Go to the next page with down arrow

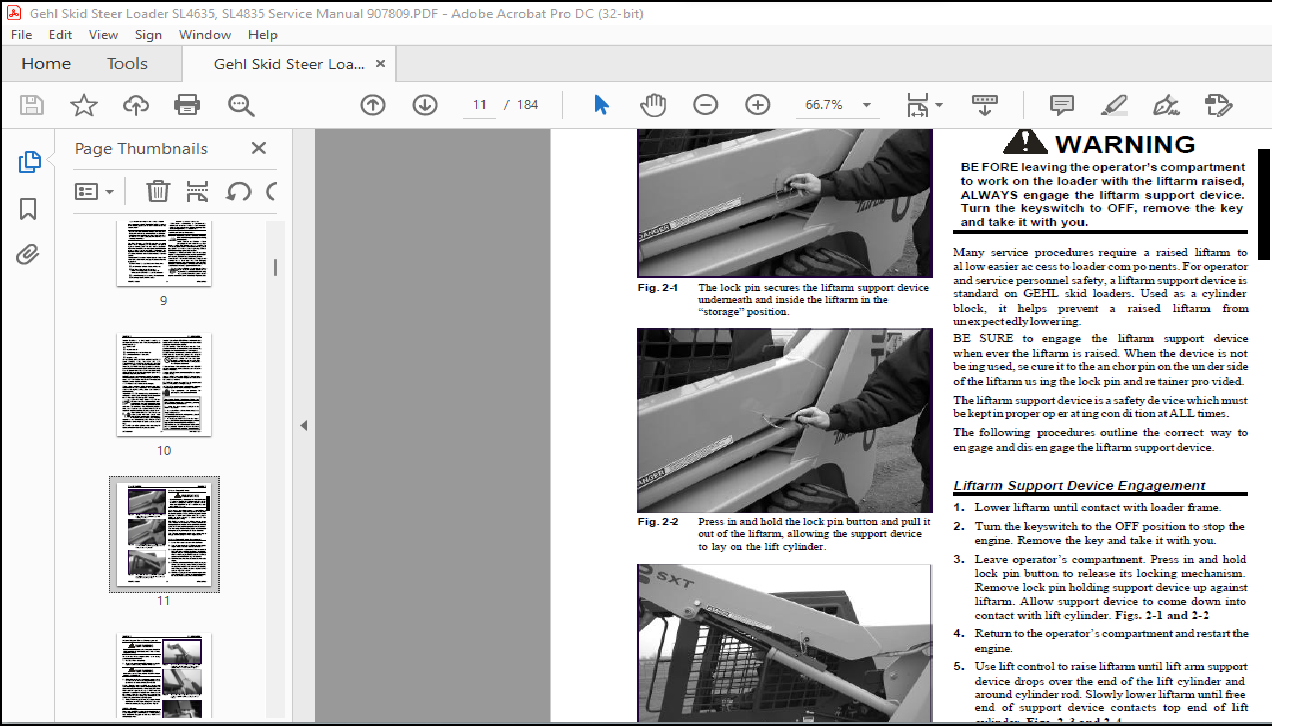click(425, 105)
